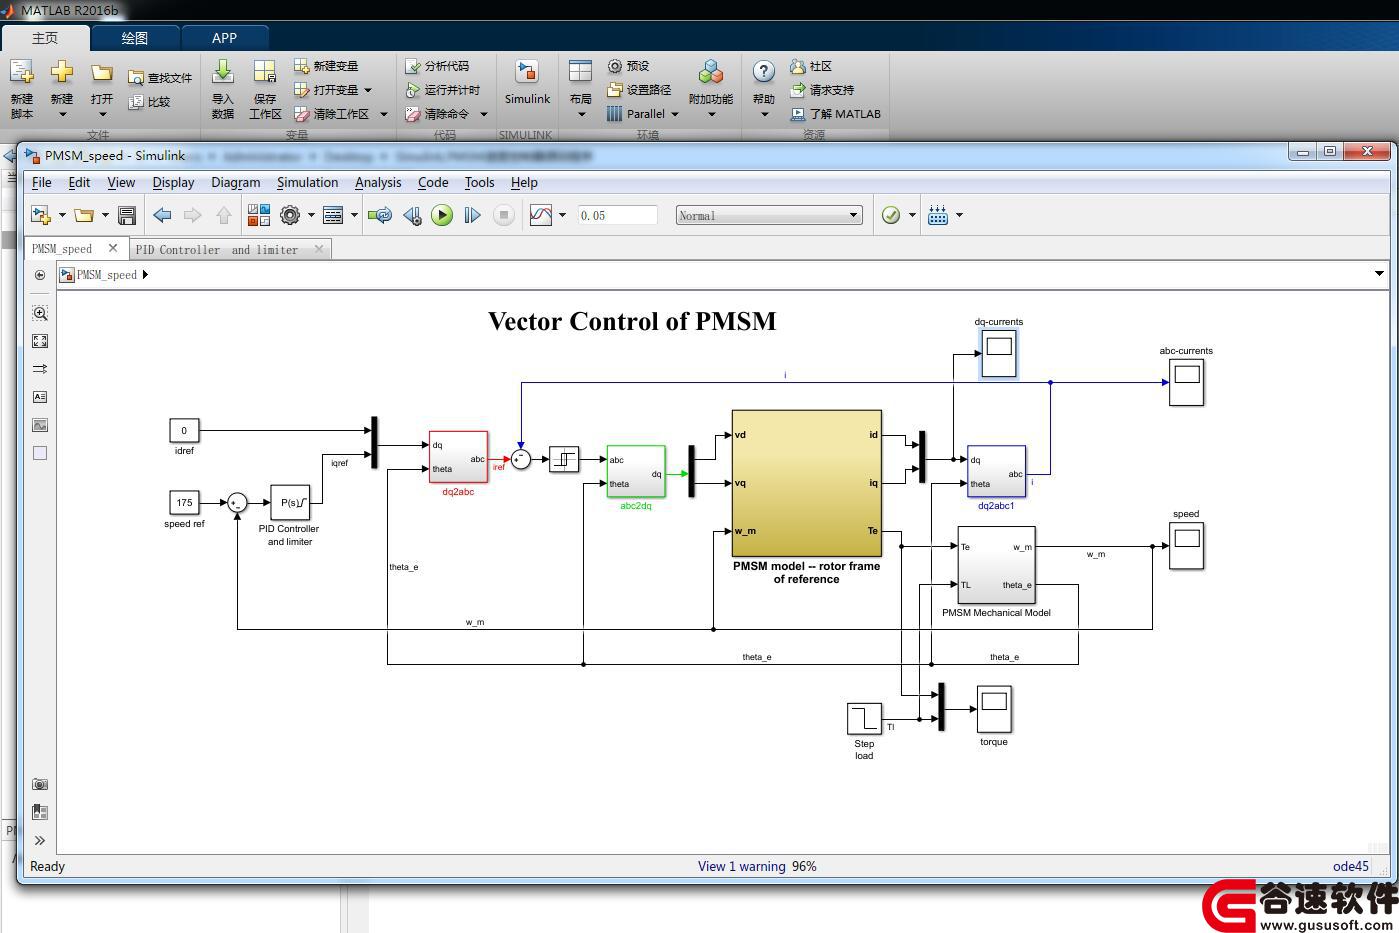The width and height of the screenshot is (1399, 933).
Task: Switch to the 绘图 ribbon tab
Action: point(135,38)
